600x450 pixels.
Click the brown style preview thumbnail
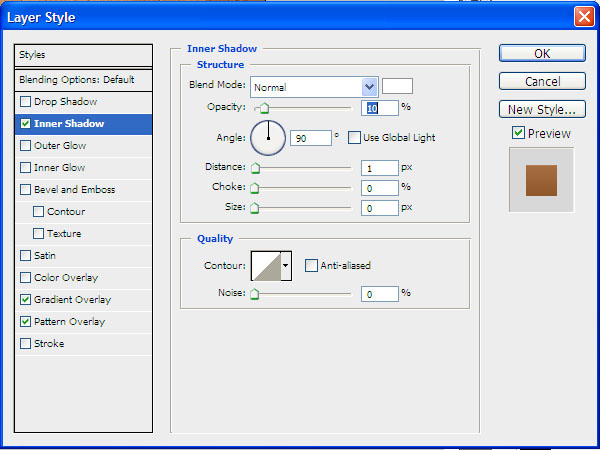tap(541, 180)
